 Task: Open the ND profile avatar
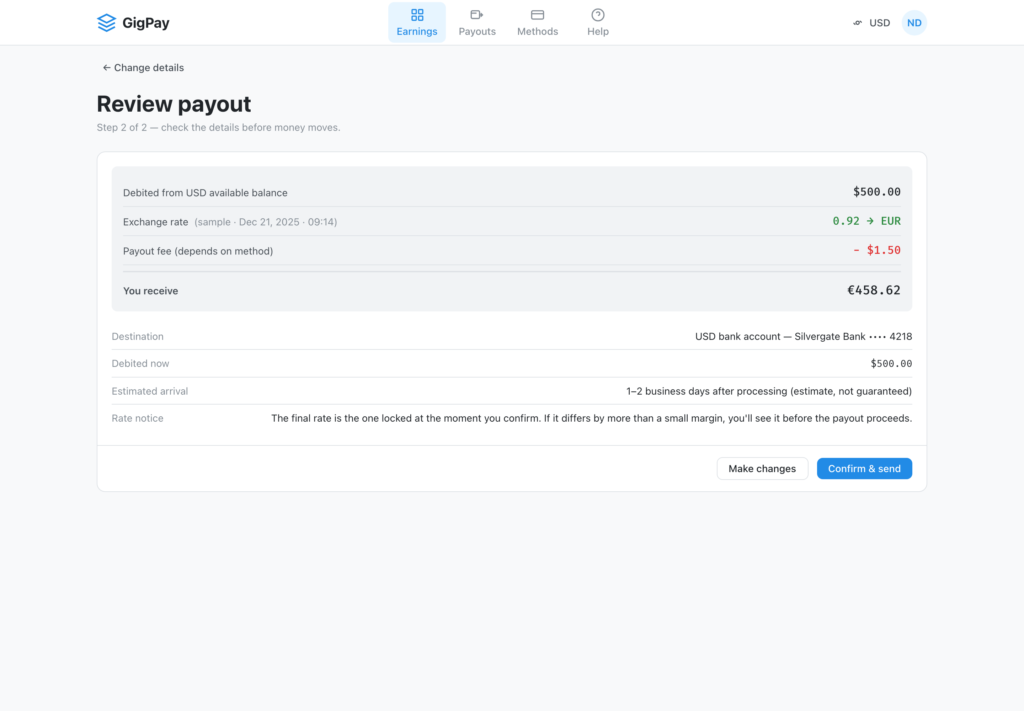[x=914, y=23]
